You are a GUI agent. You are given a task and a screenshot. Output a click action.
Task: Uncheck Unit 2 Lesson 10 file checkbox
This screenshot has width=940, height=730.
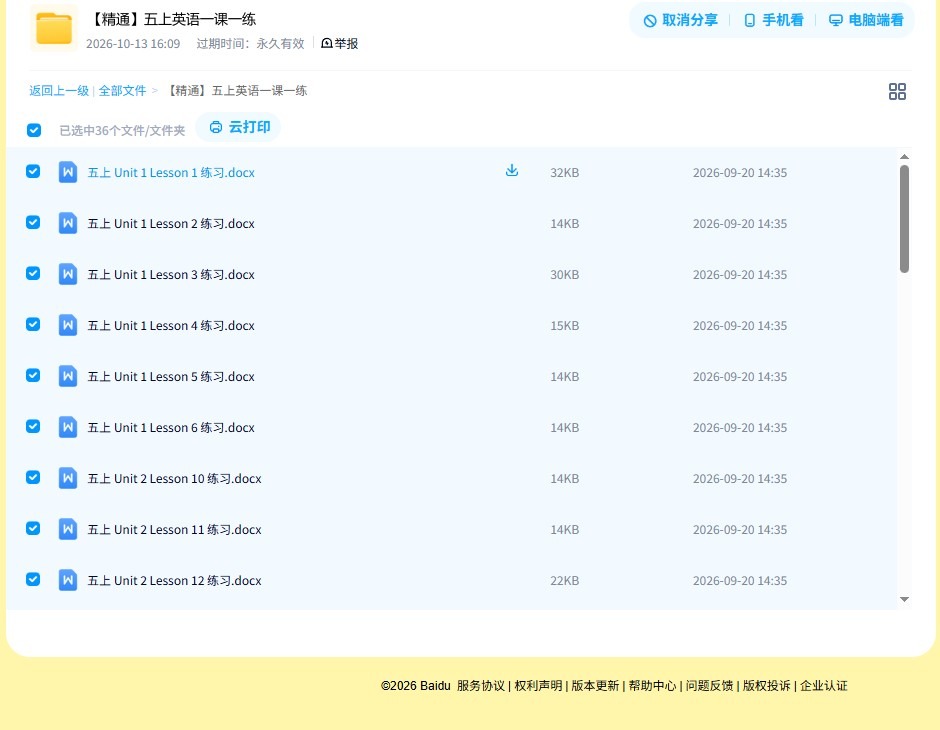click(x=33, y=477)
